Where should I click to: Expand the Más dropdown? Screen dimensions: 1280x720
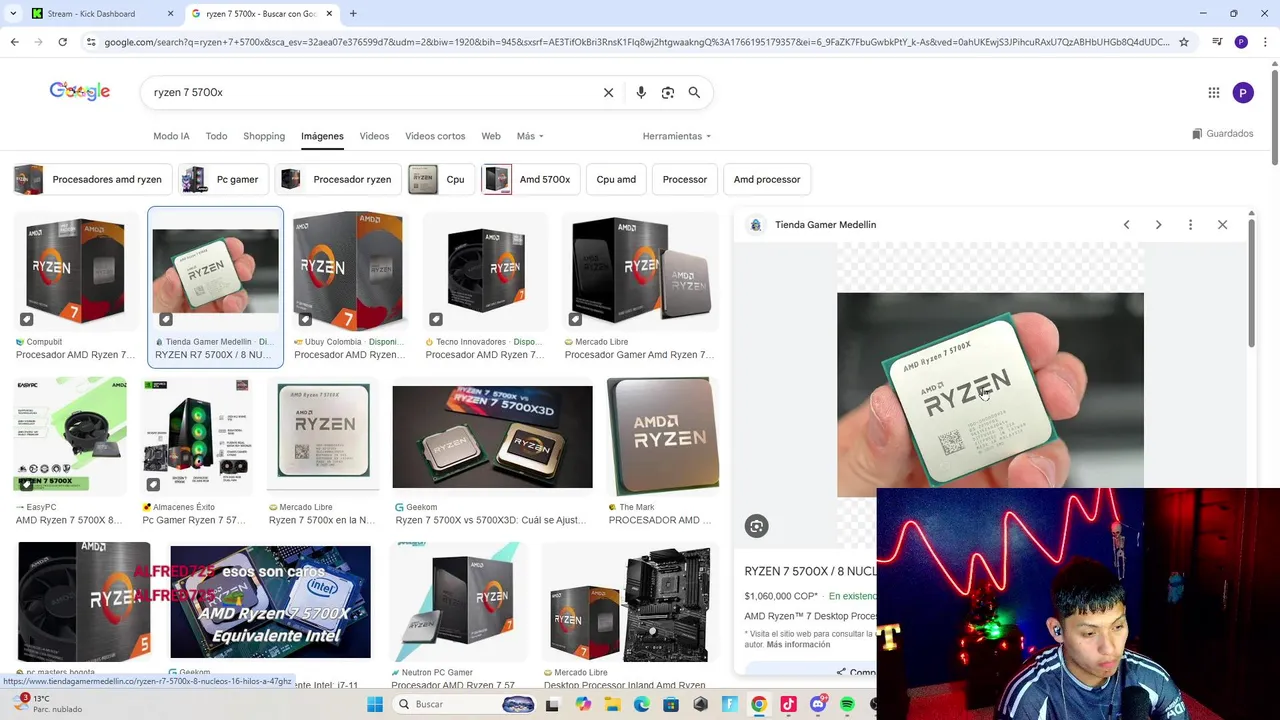(x=530, y=136)
